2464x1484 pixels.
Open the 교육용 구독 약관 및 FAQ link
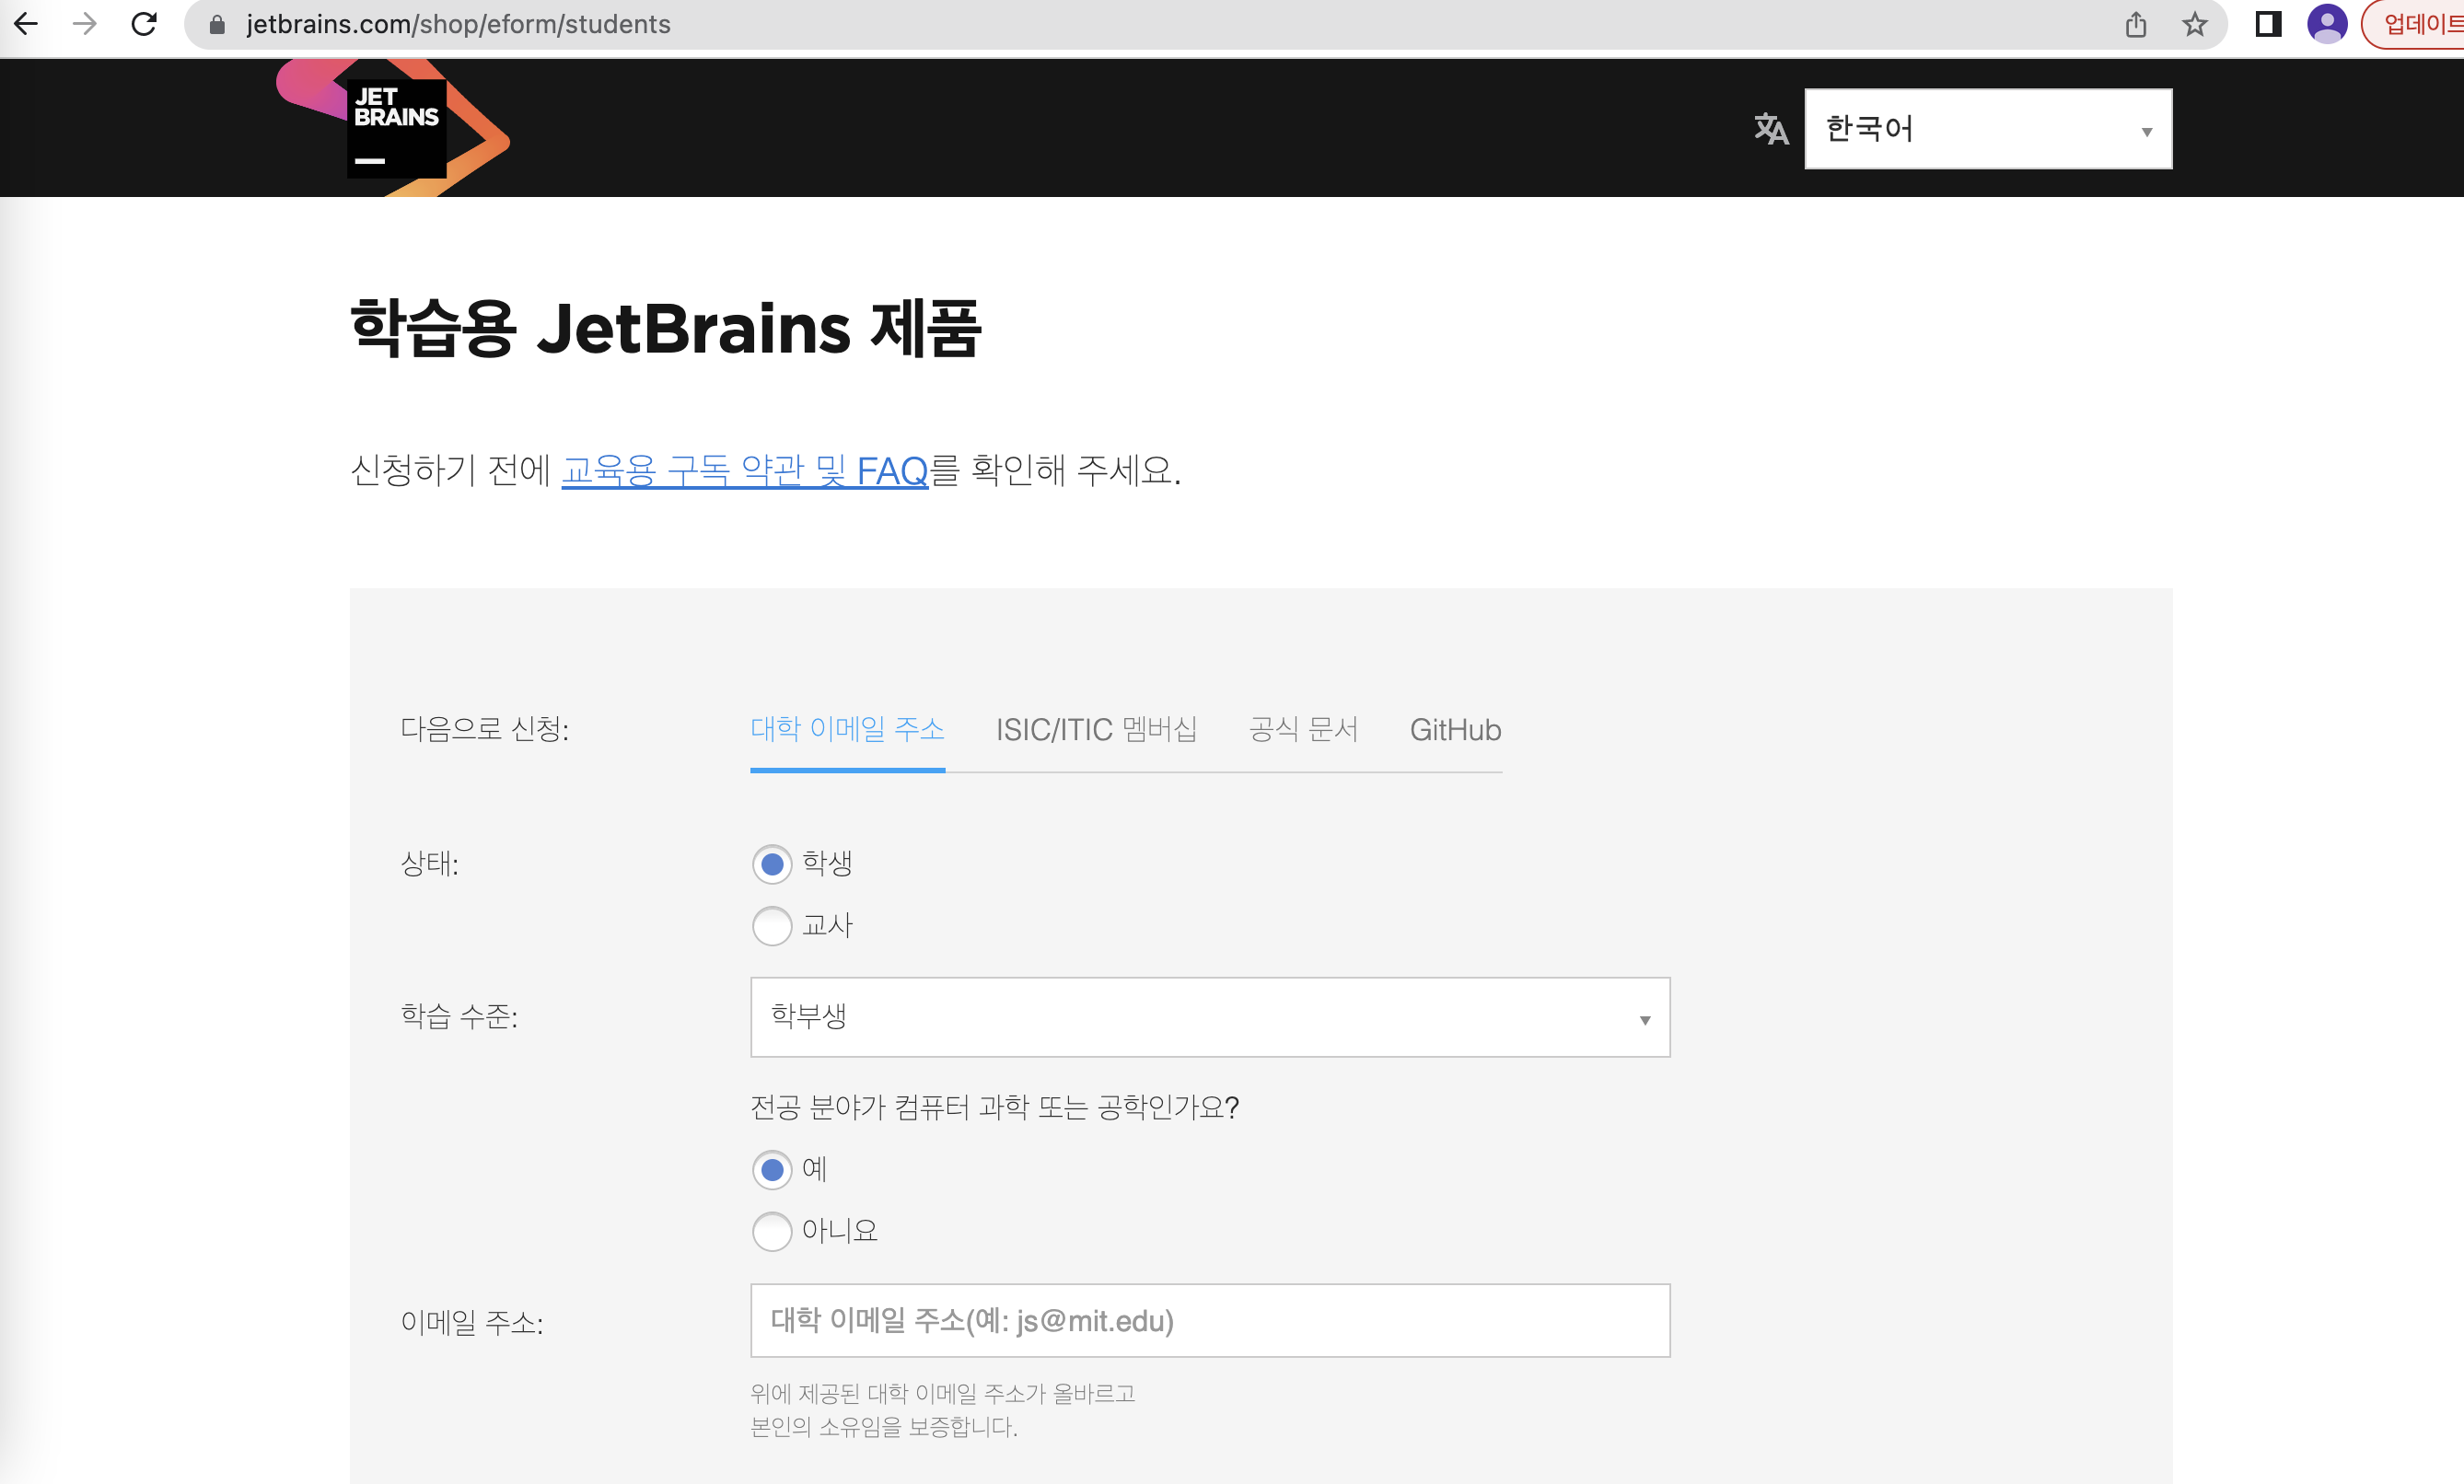tap(744, 470)
